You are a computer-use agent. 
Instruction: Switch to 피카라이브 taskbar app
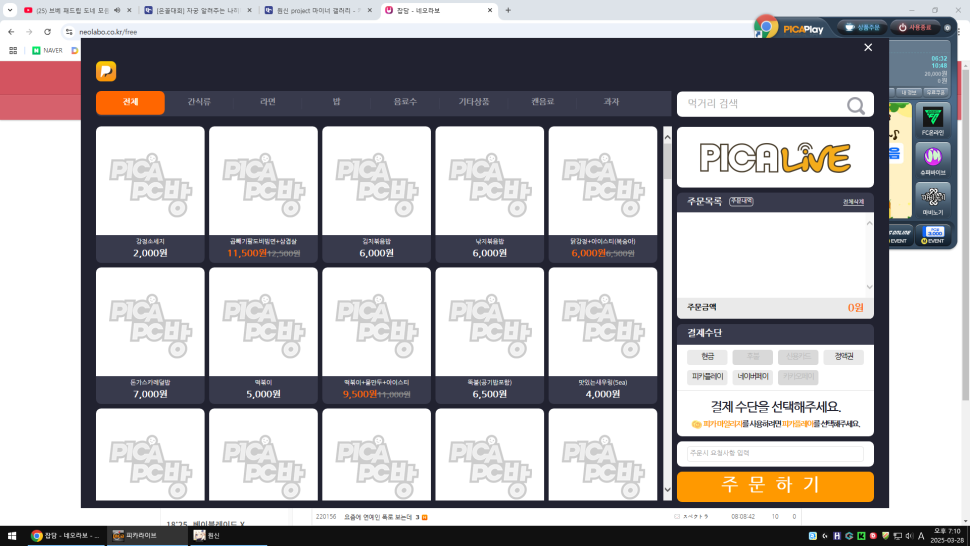pyautogui.click(x=147, y=536)
